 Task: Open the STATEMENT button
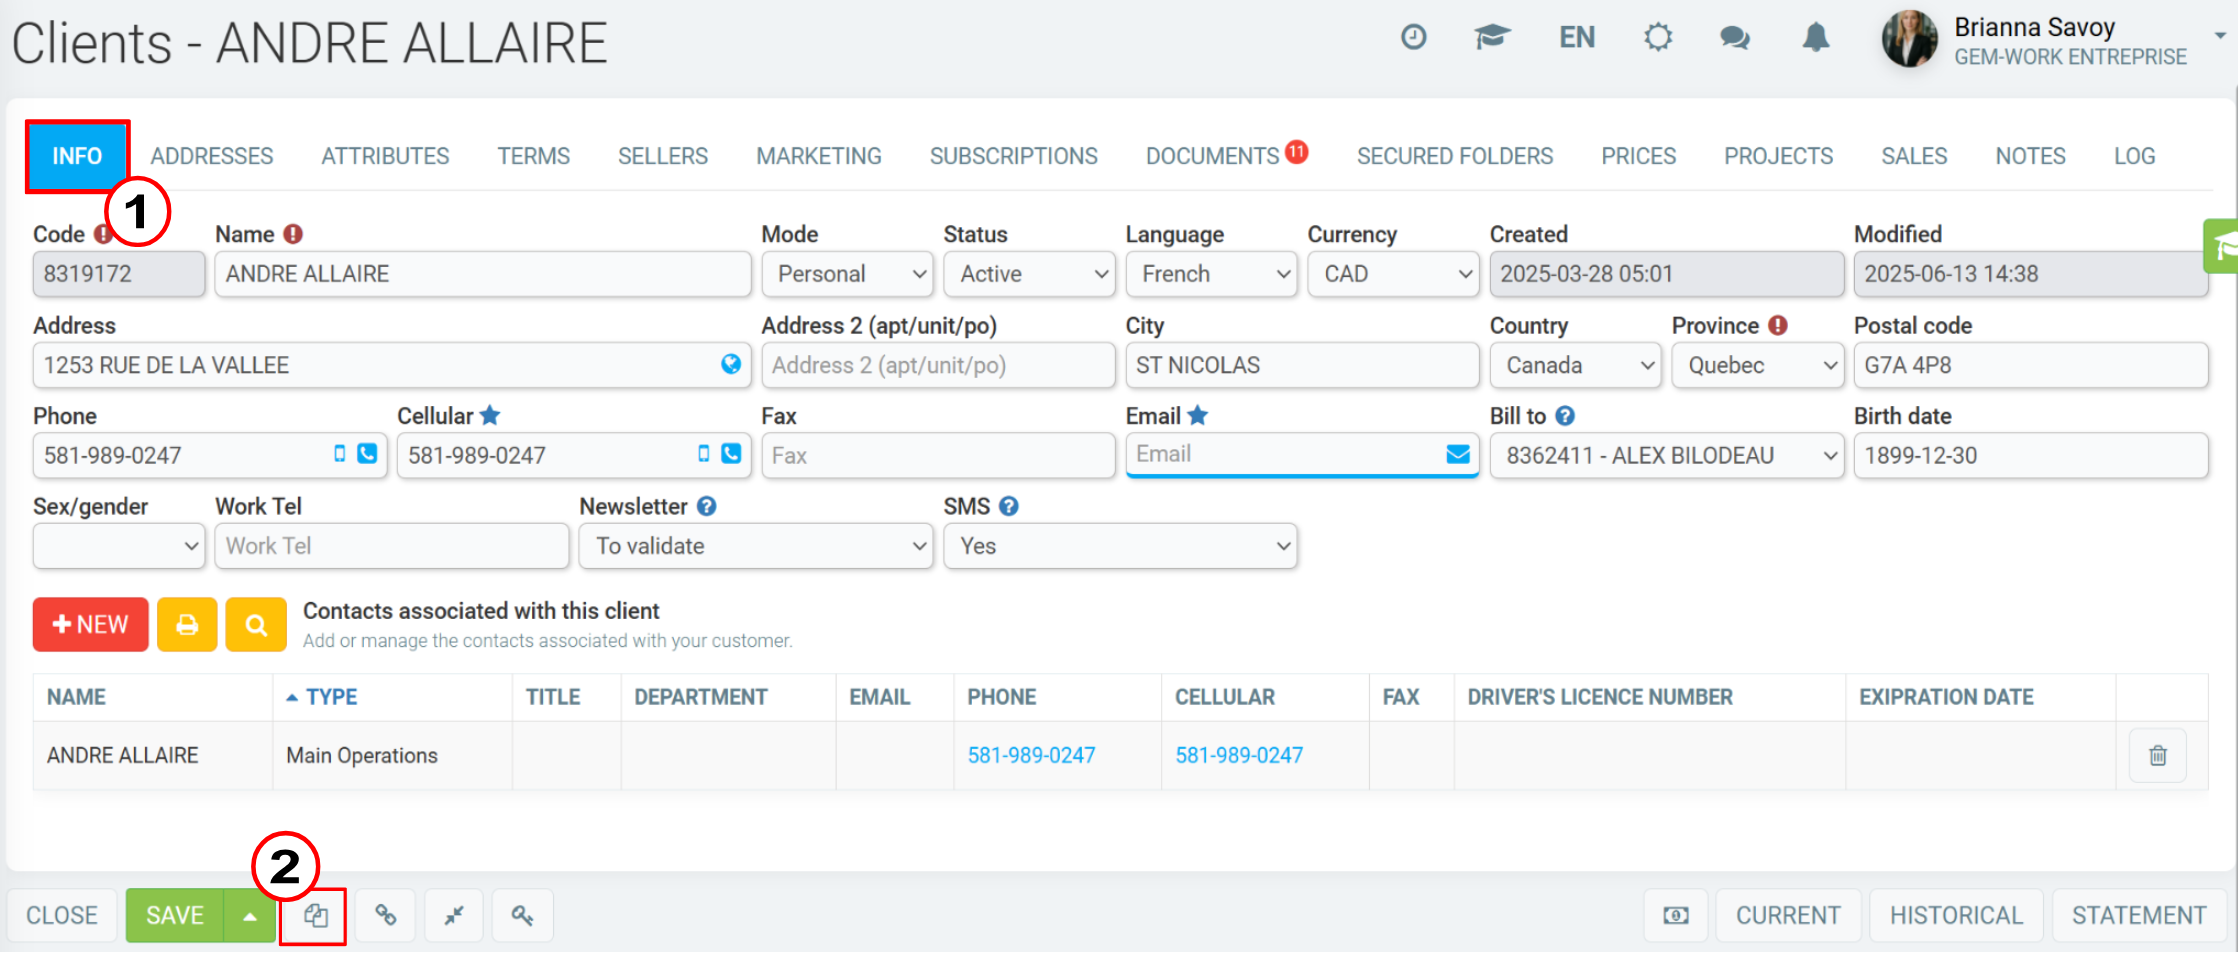coord(2139,915)
